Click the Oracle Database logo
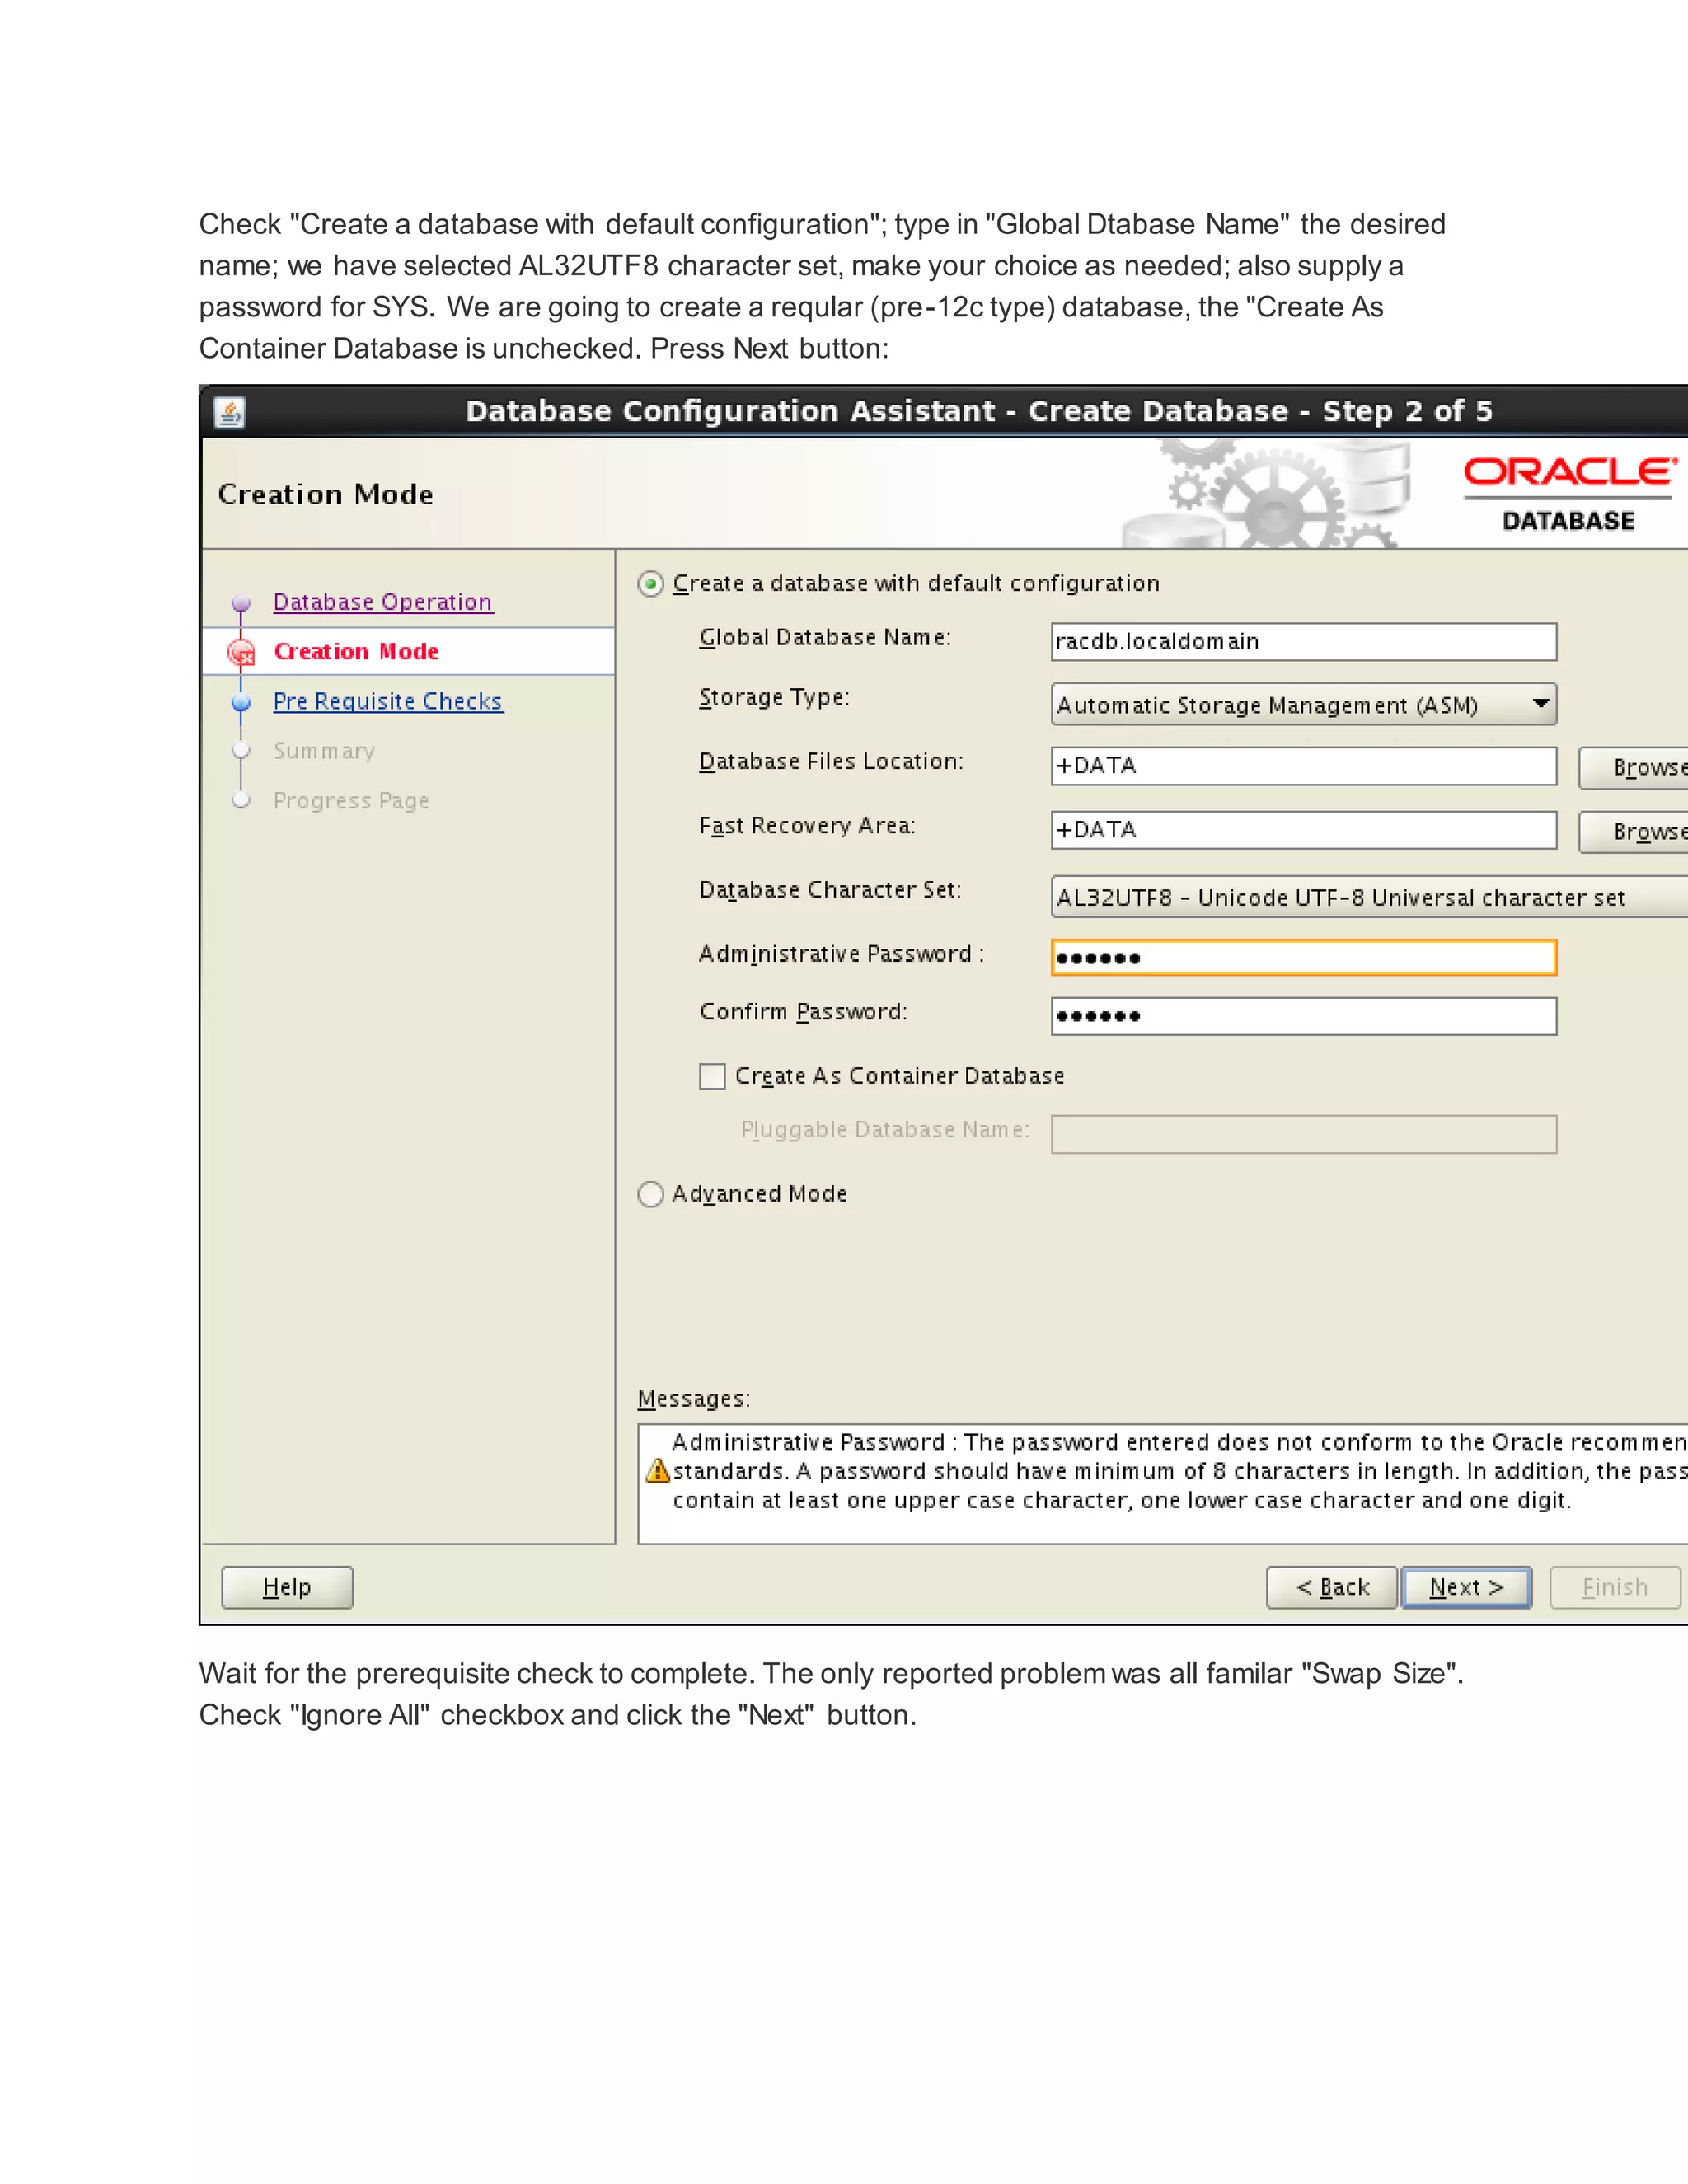Viewport: 1688px width, 2184px height. point(1569,494)
